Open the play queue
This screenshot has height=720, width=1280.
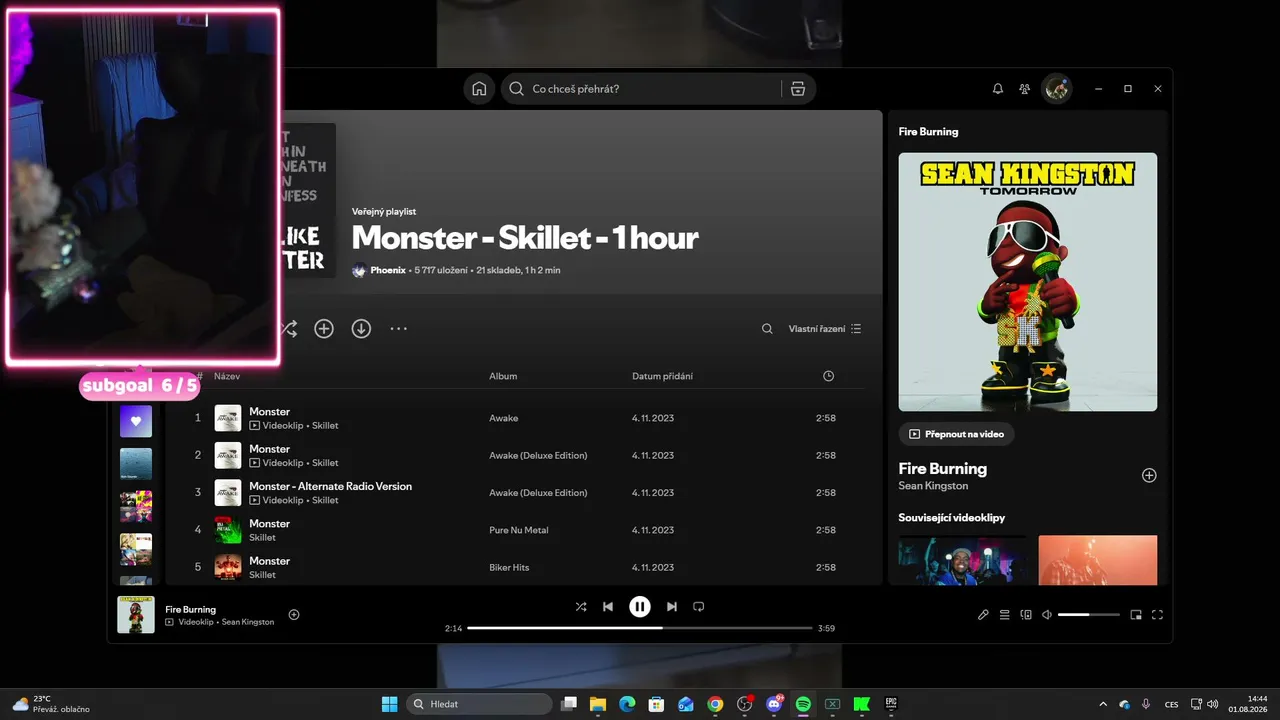click(1005, 615)
